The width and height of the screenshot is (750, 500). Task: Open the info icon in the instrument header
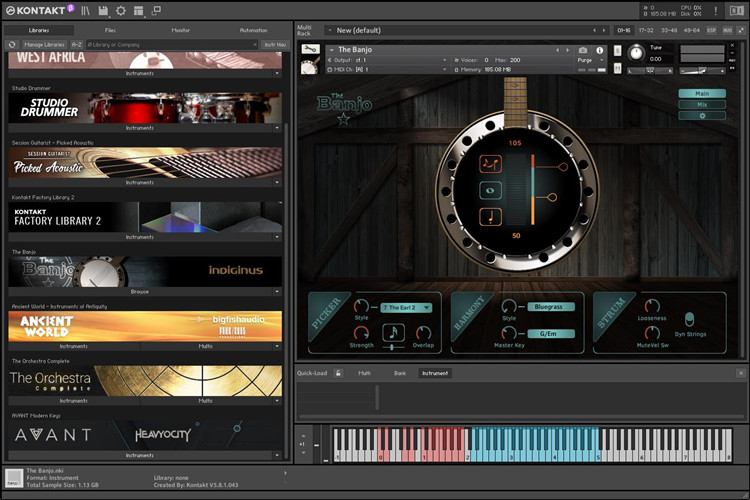599,50
